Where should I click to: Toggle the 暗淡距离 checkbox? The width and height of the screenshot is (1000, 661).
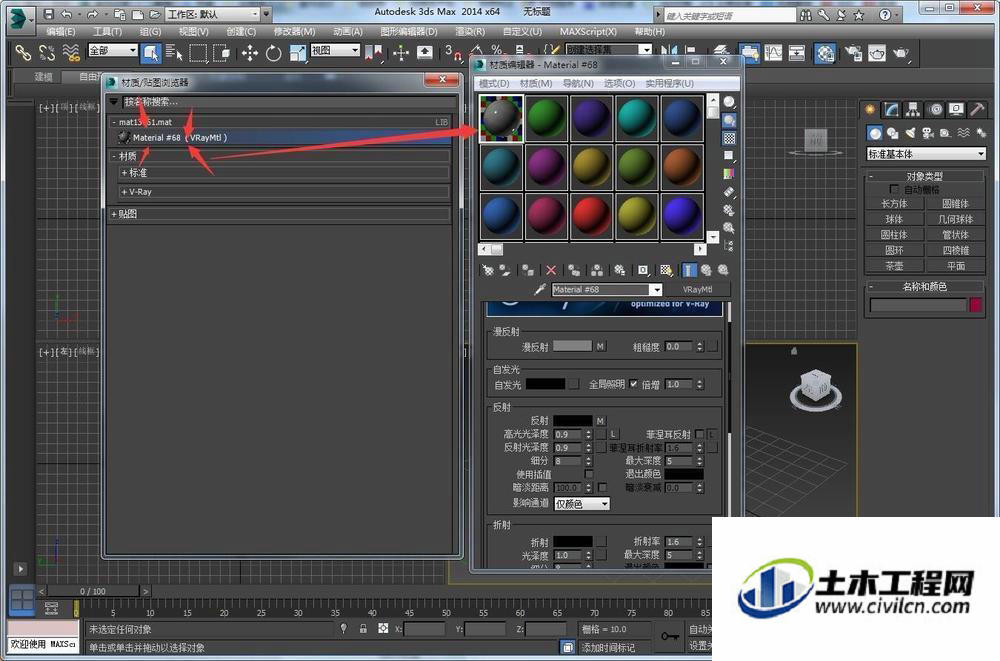point(602,487)
